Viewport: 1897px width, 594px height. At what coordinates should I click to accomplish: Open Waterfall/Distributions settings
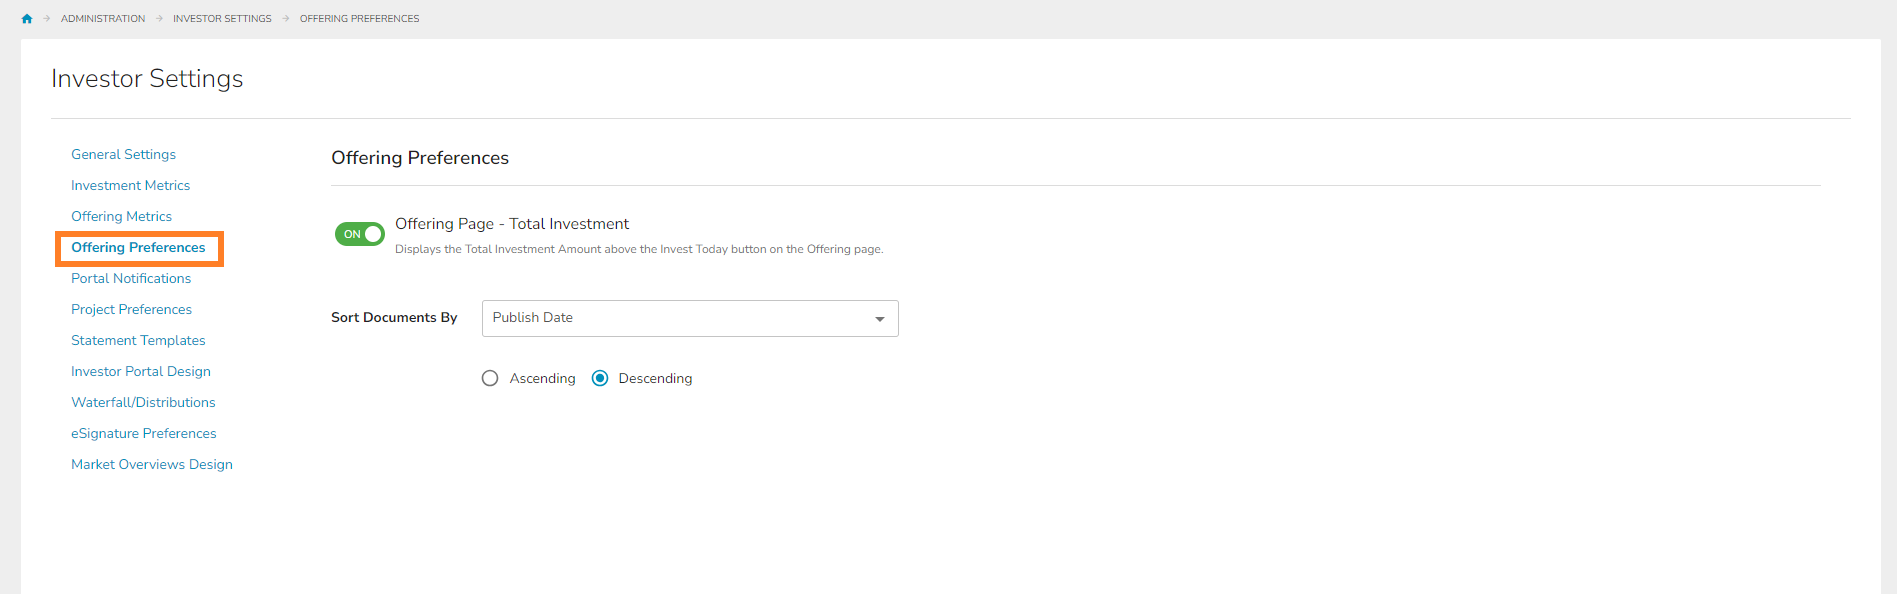143,402
